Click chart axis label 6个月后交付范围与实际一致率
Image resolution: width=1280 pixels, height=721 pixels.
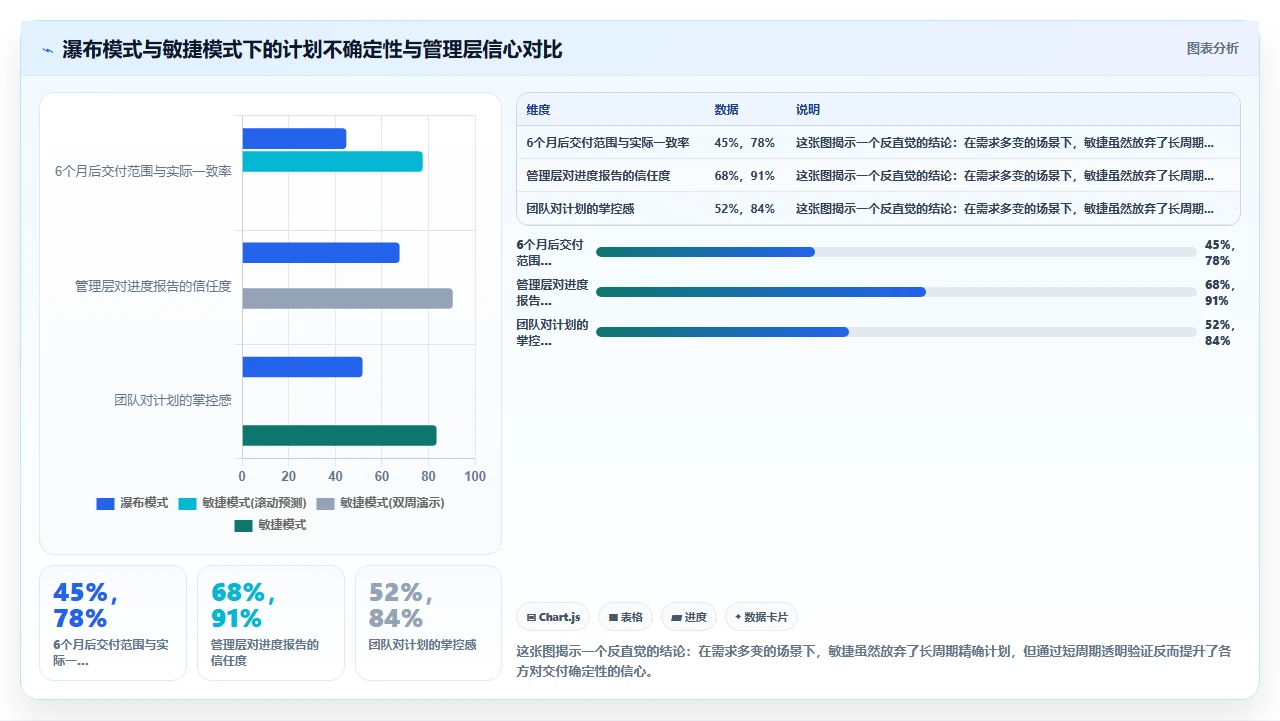click(x=143, y=172)
